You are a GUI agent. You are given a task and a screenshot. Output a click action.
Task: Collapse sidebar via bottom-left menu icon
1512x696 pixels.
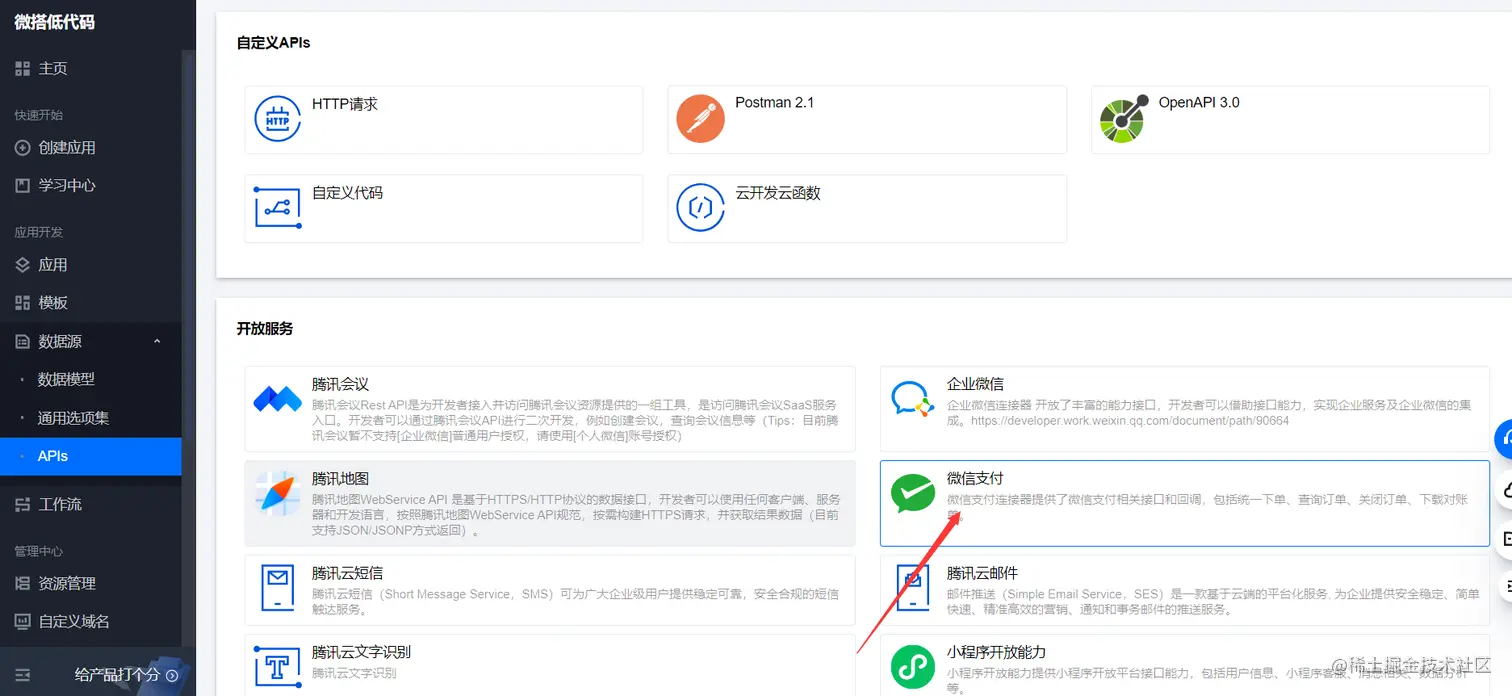[x=23, y=675]
